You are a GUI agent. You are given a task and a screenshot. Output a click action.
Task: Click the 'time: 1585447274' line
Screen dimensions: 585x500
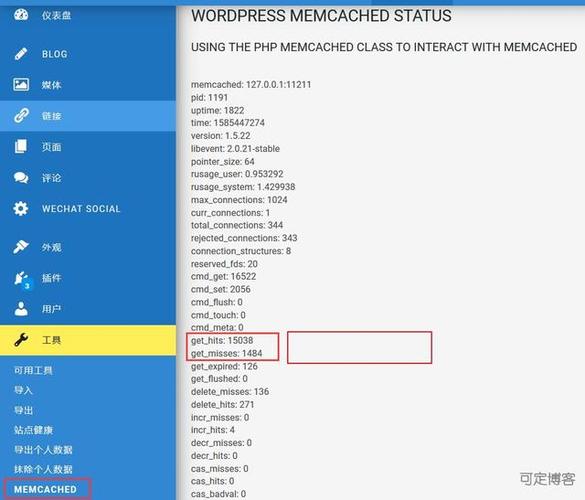coord(228,123)
